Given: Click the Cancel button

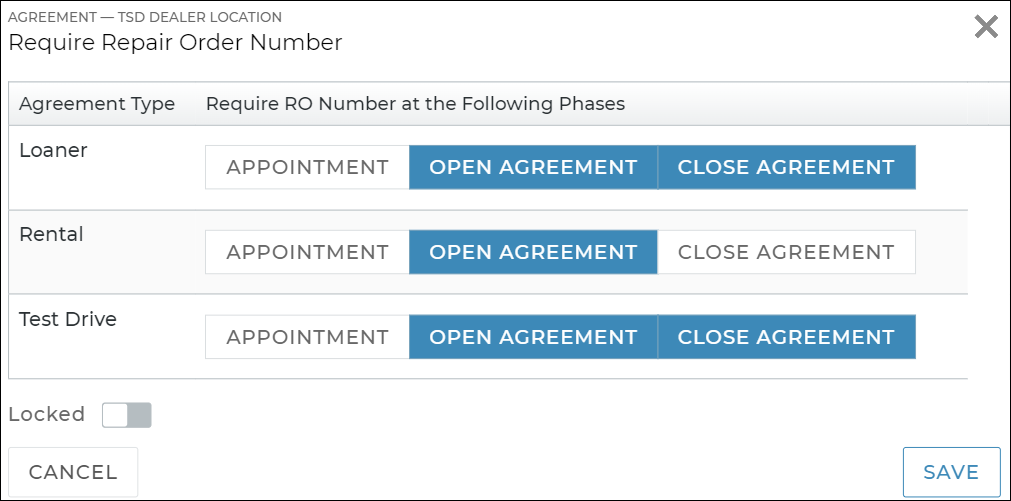Looking at the screenshot, I should pos(73,472).
